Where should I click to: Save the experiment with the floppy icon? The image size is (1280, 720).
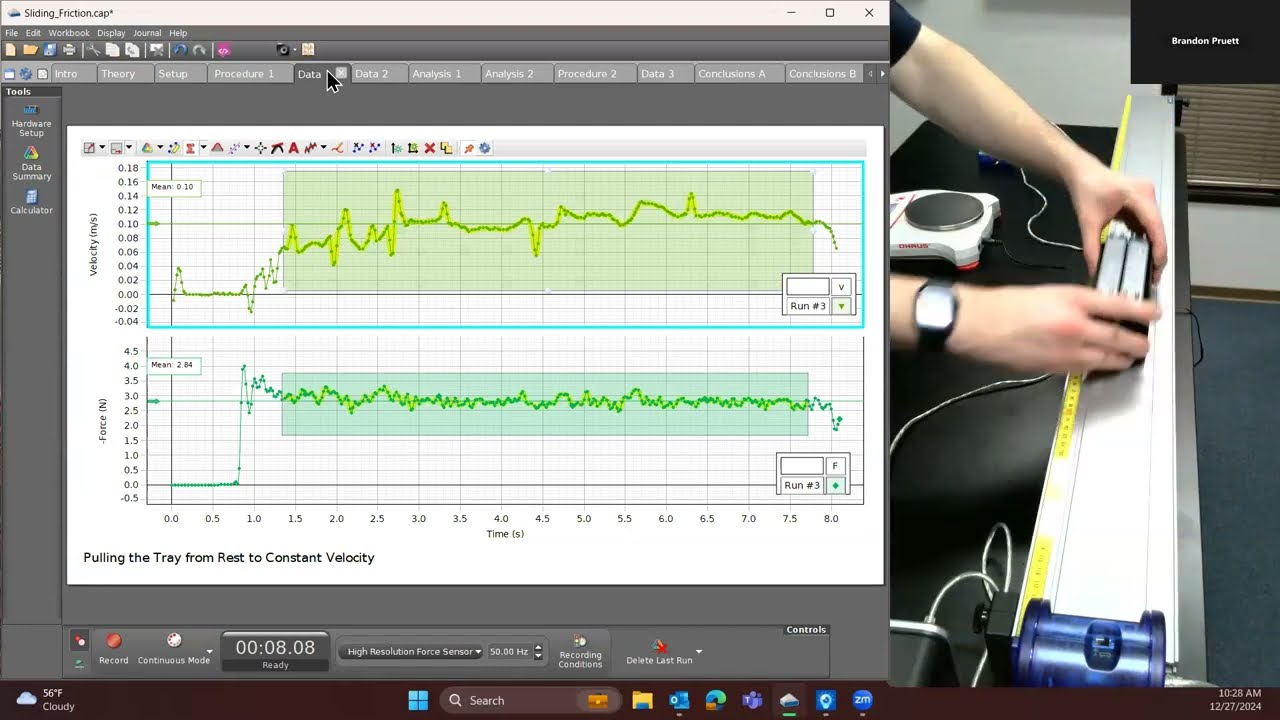pyautogui.click(x=49, y=49)
